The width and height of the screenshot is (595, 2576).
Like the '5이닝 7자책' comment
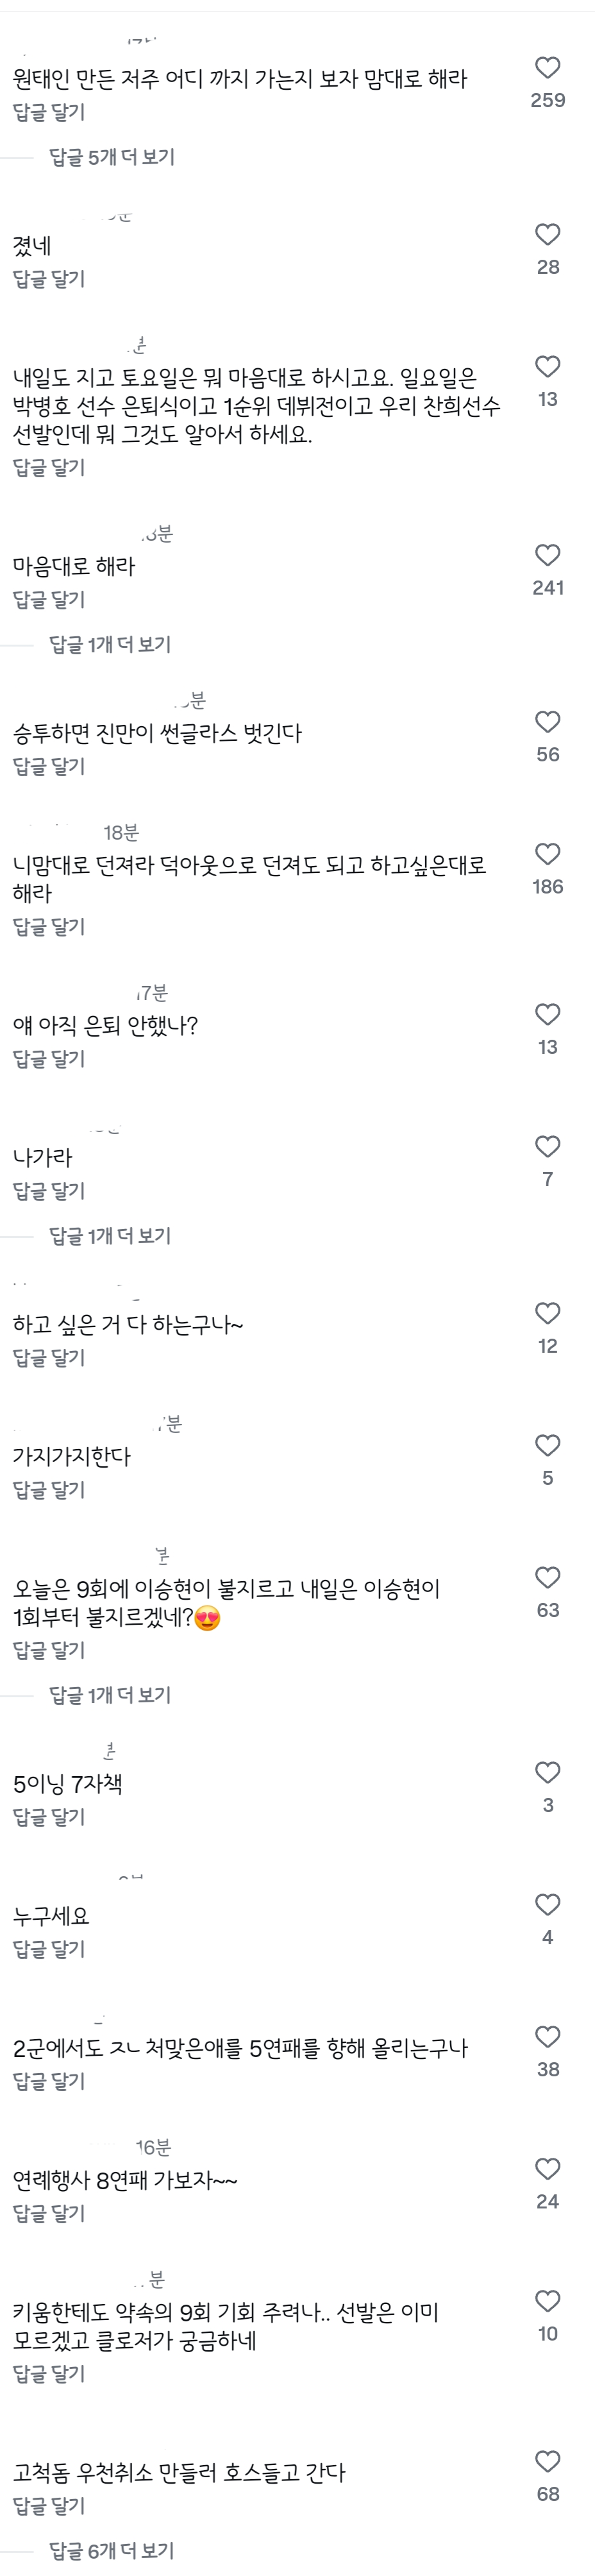(547, 1773)
